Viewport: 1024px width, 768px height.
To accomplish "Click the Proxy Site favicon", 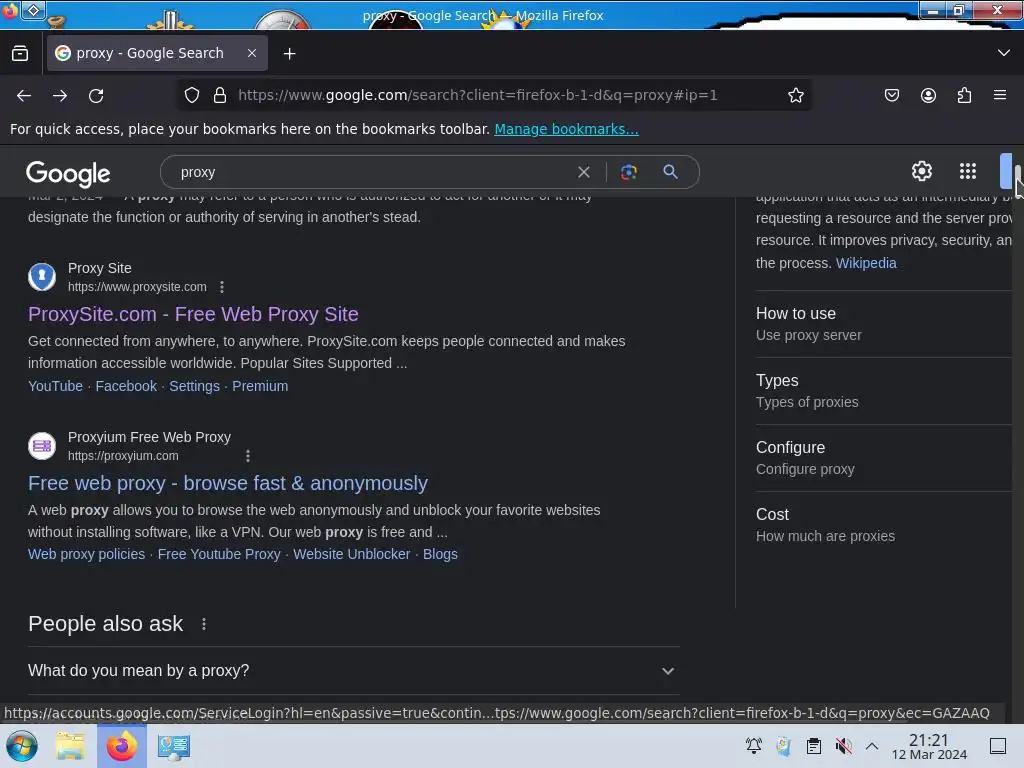I will (x=42, y=277).
